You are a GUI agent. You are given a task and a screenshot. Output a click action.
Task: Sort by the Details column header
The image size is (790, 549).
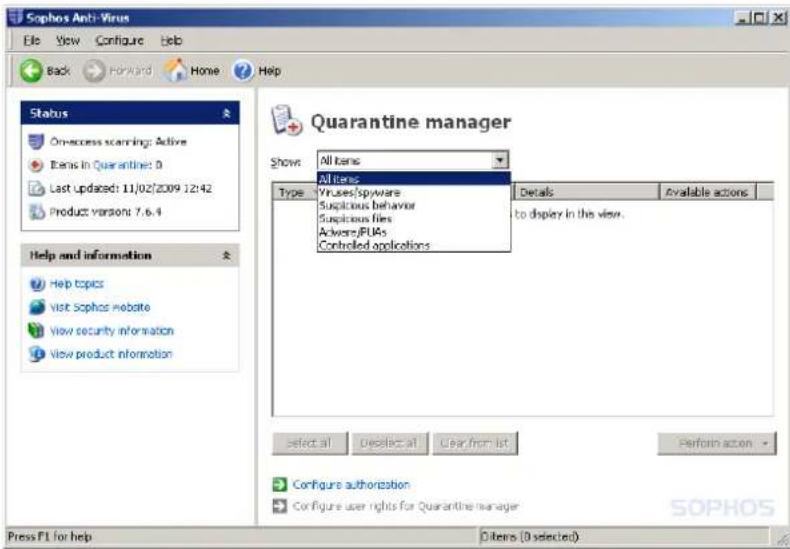click(x=587, y=192)
